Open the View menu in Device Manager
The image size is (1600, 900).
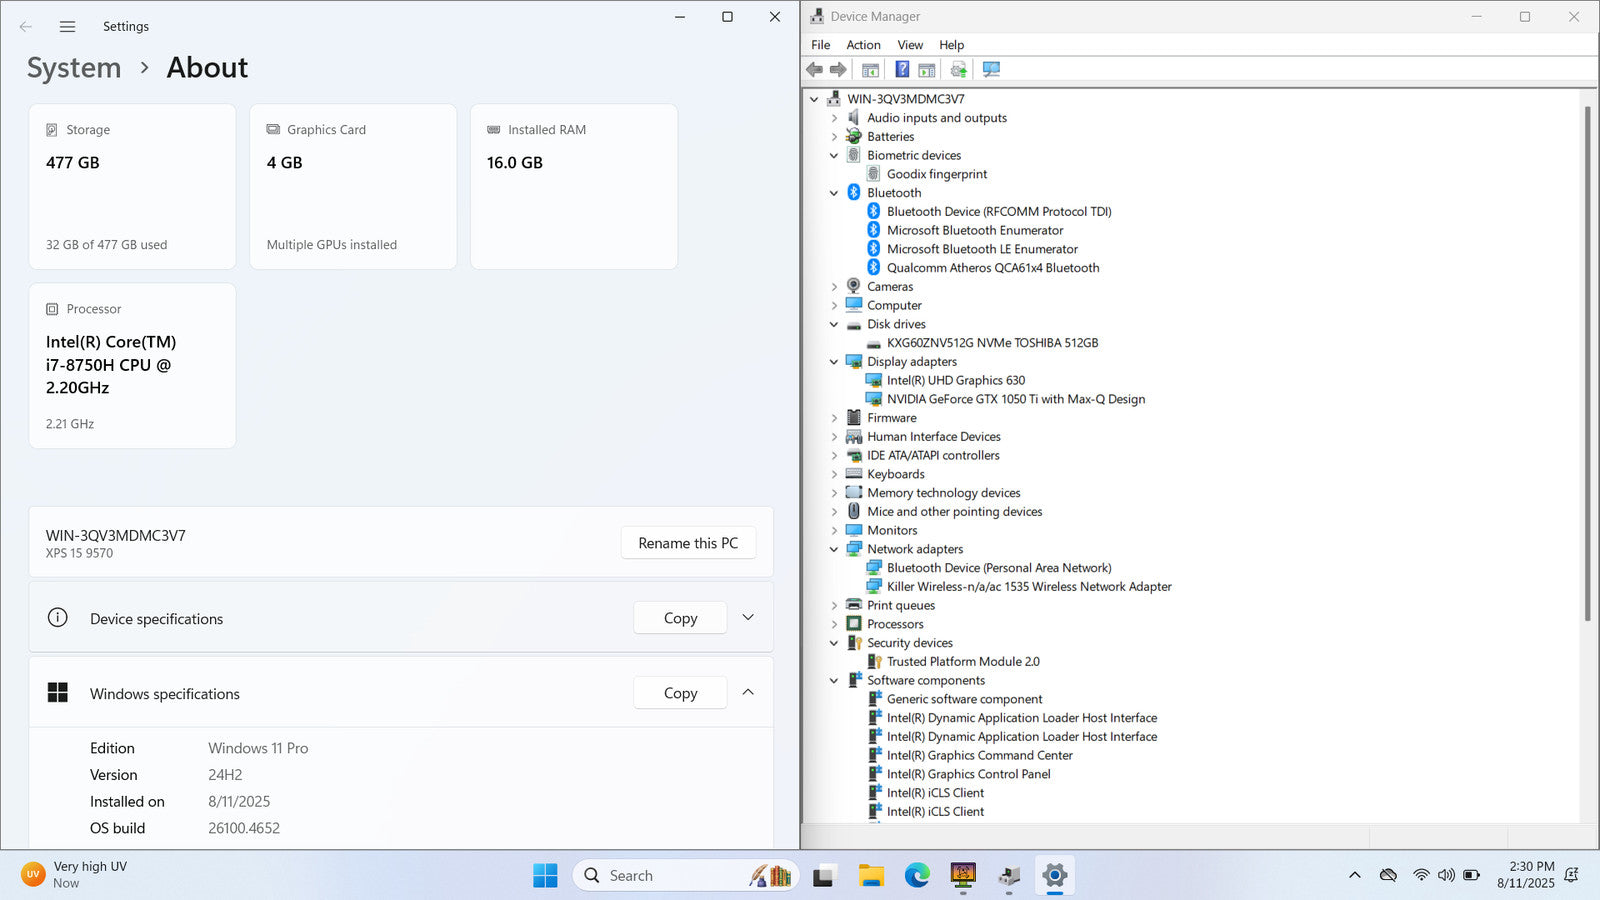909,45
